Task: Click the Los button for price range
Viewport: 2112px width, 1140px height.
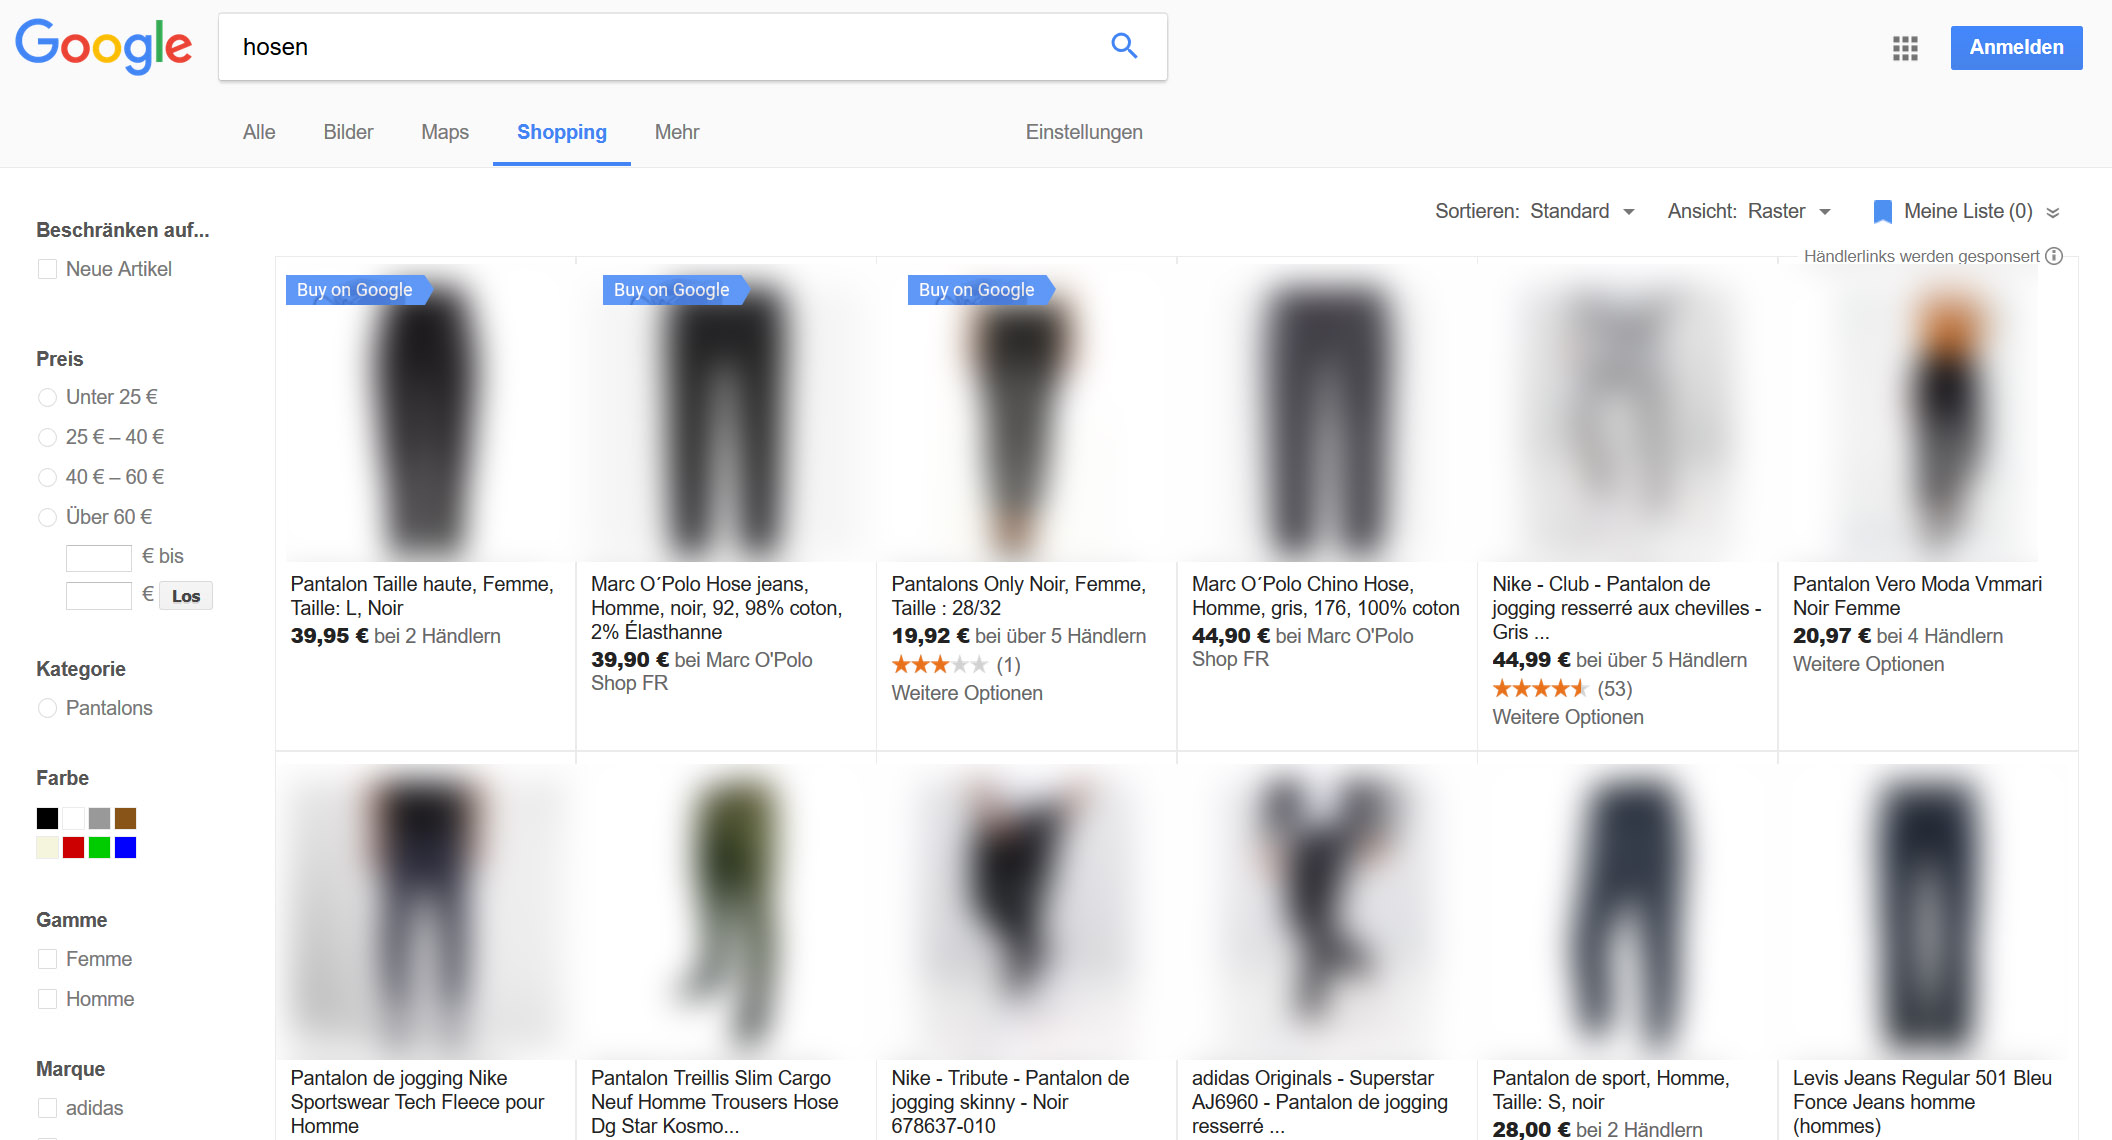Action: pyautogui.click(x=185, y=595)
